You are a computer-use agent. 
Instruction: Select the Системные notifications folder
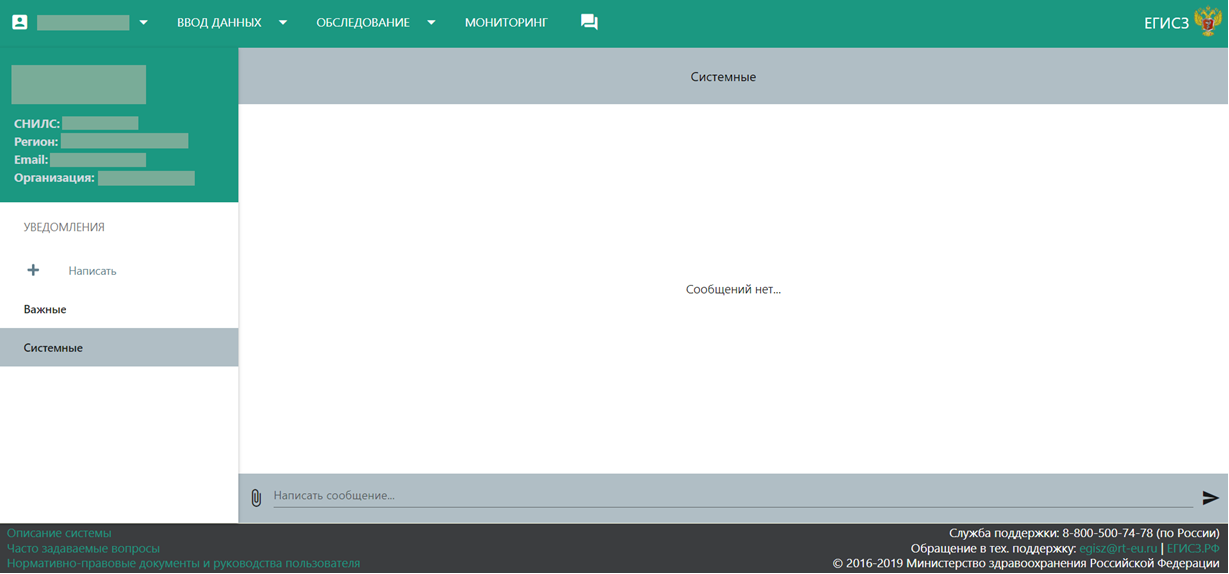[119, 347]
